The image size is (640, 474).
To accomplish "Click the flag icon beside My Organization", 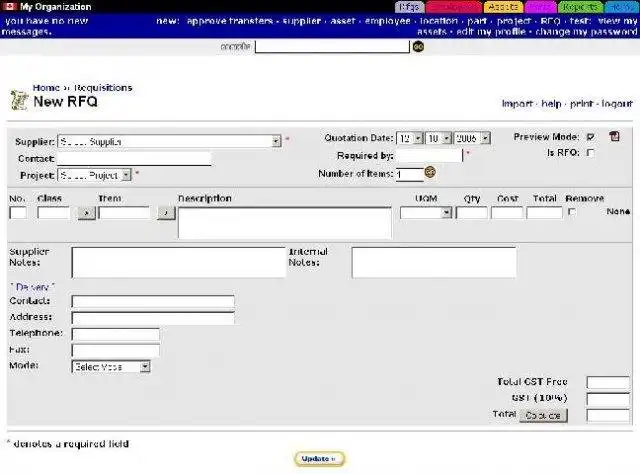I will (9, 6).
